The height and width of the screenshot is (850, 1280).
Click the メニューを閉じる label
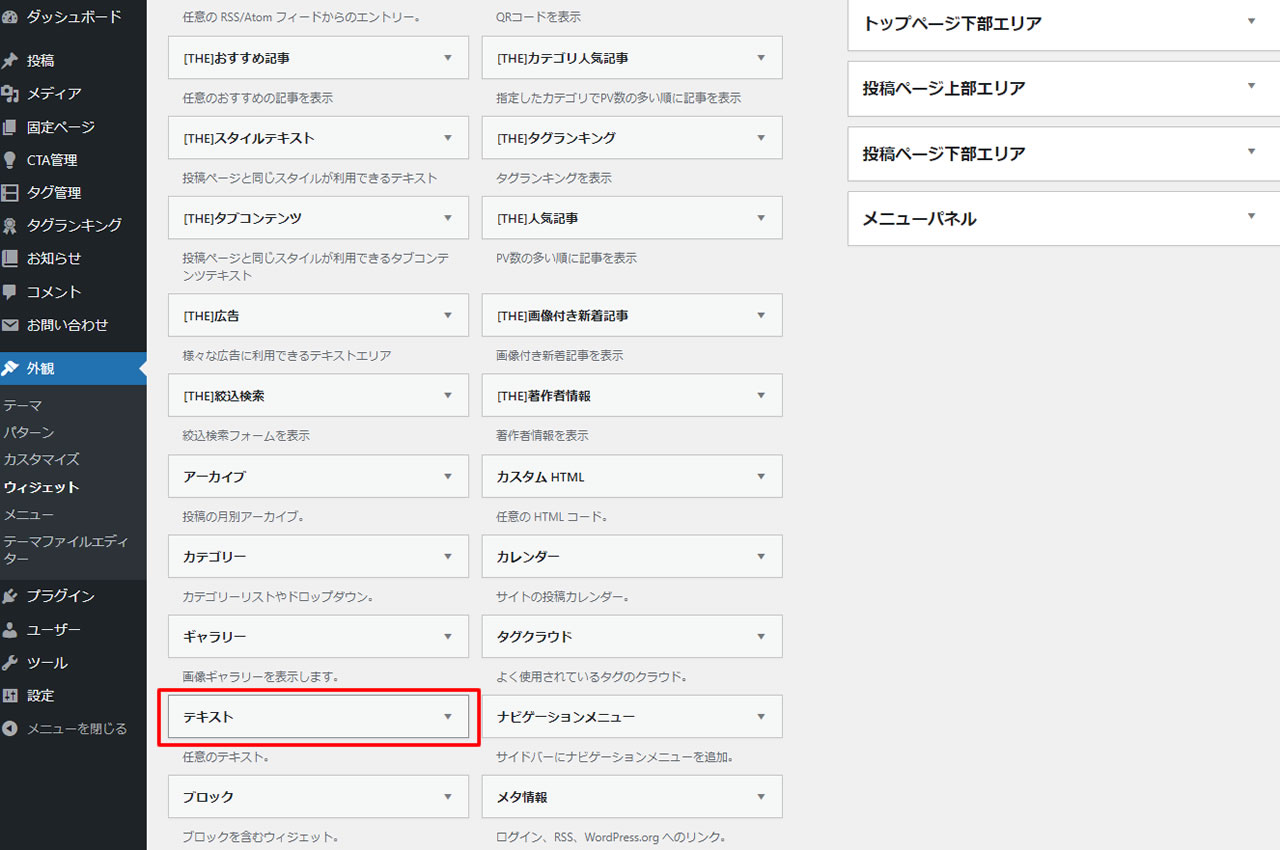tap(77, 729)
